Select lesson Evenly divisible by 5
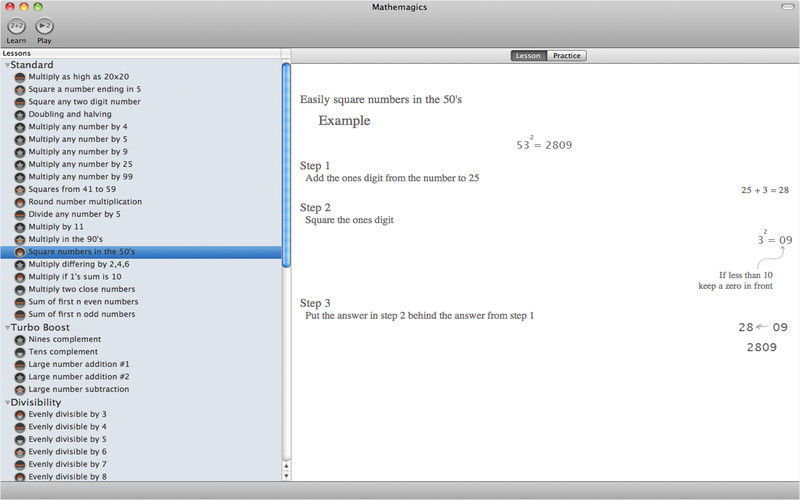800x500 pixels. pos(141,439)
